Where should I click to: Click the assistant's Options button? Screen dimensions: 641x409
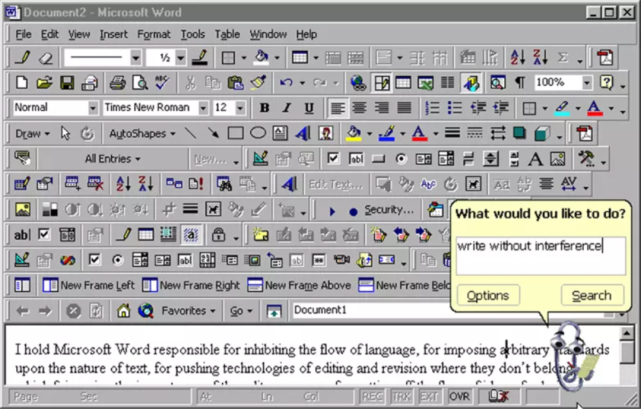click(488, 295)
